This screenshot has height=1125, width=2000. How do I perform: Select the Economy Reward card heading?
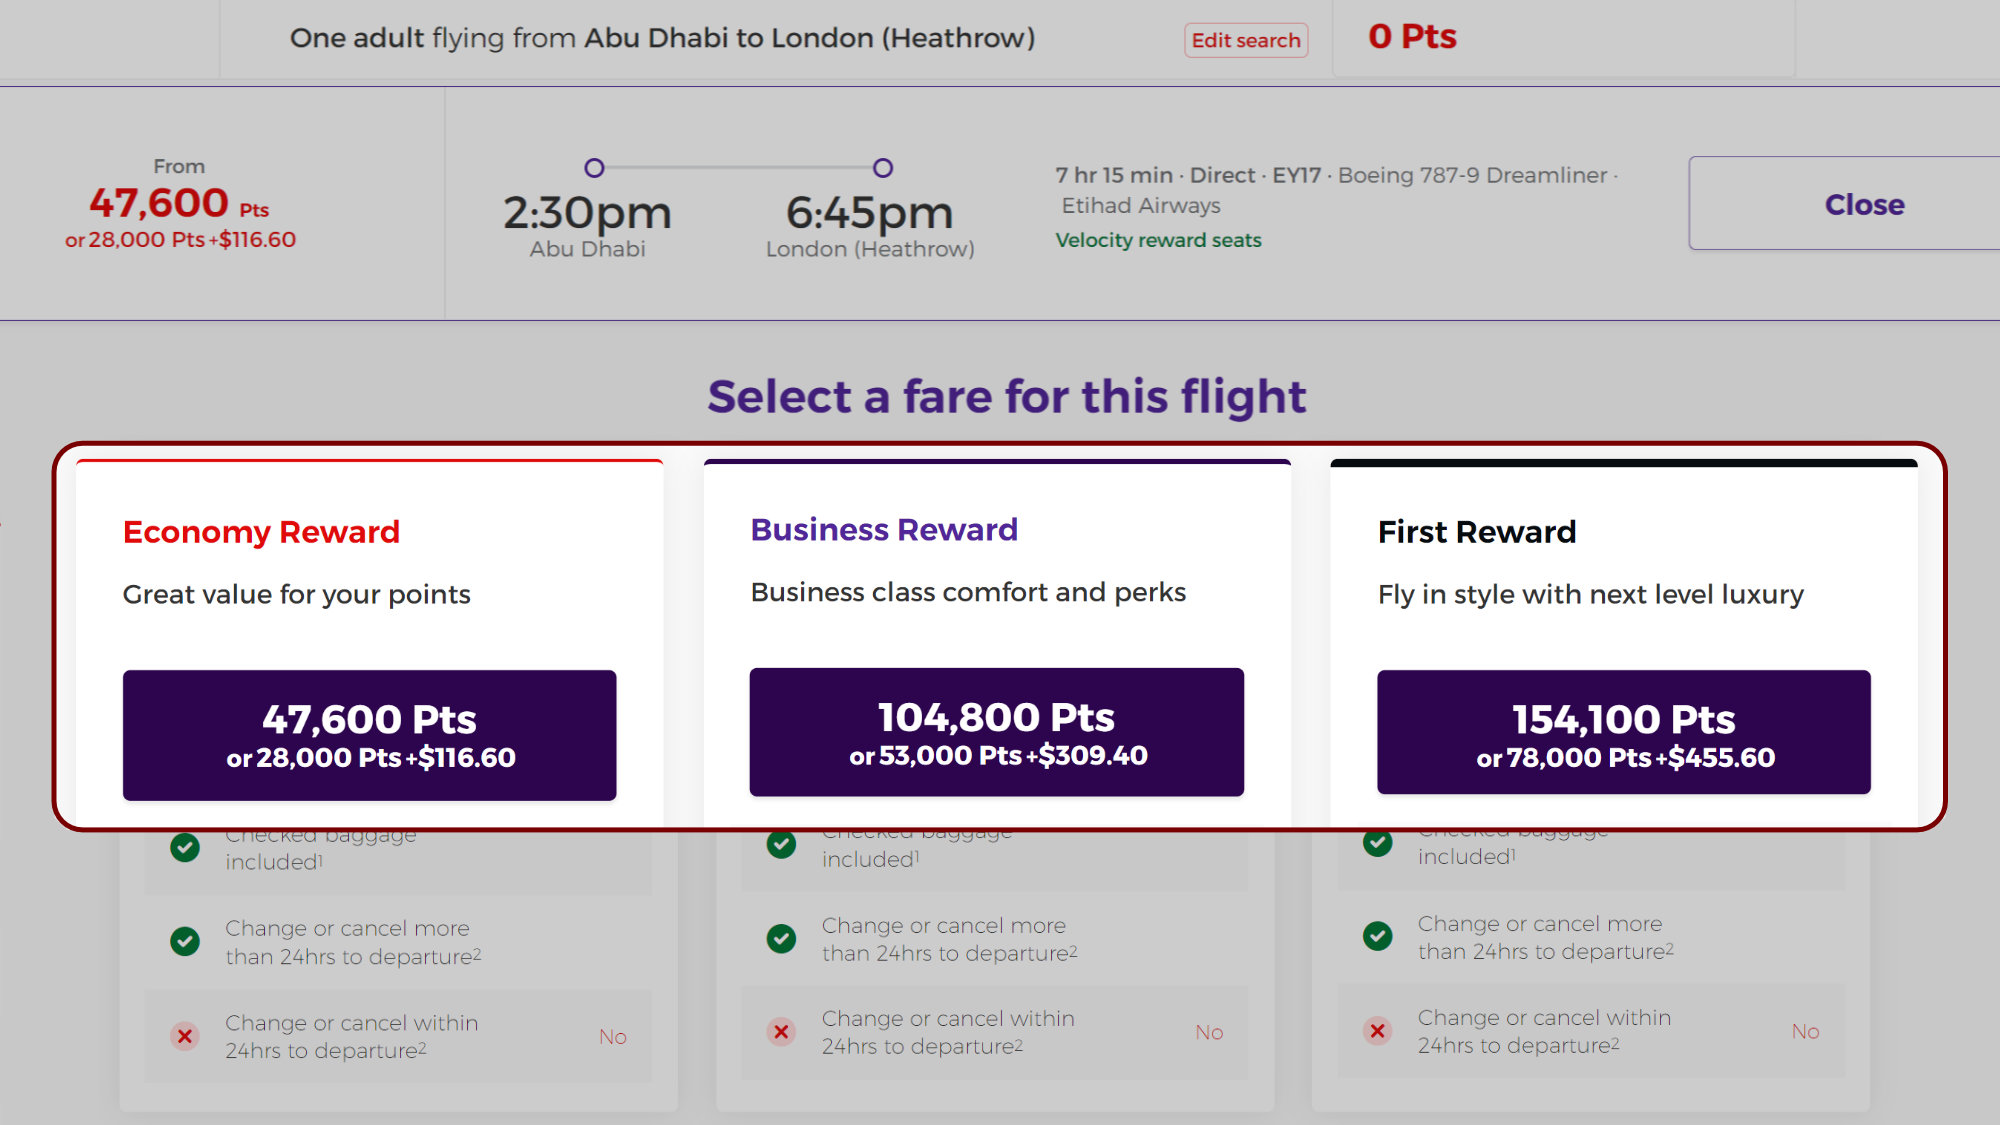click(x=260, y=531)
